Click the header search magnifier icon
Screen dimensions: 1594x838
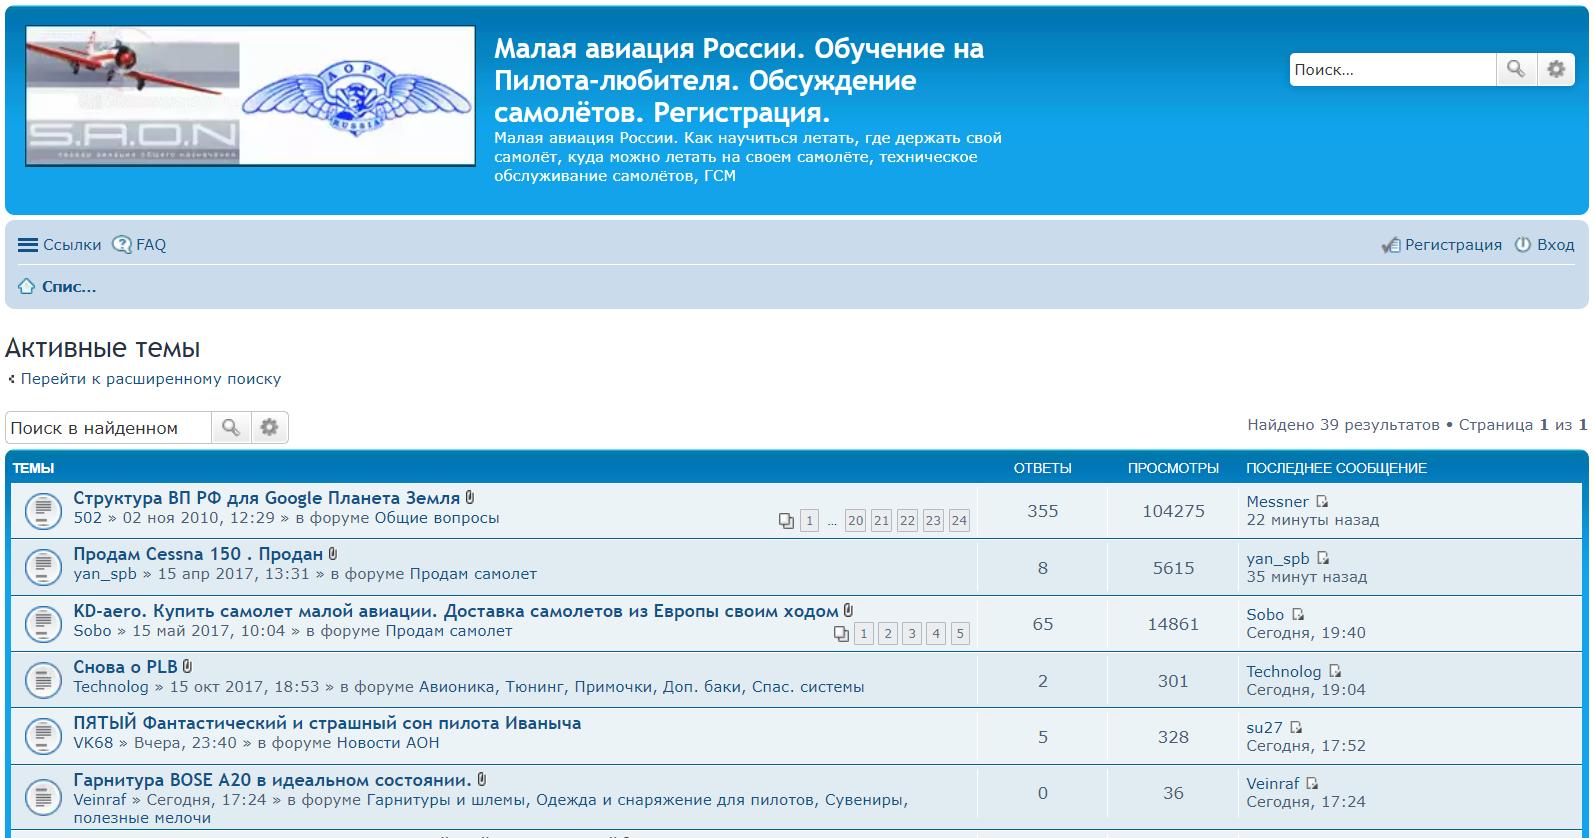1515,69
